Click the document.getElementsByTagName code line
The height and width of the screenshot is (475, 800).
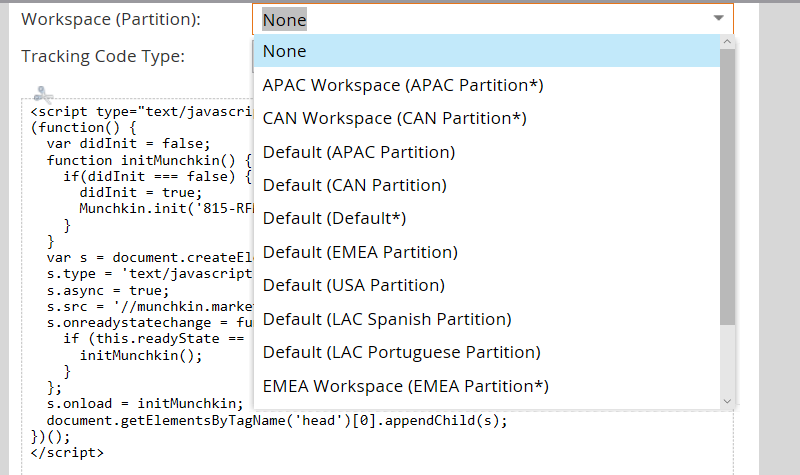(x=277, y=420)
